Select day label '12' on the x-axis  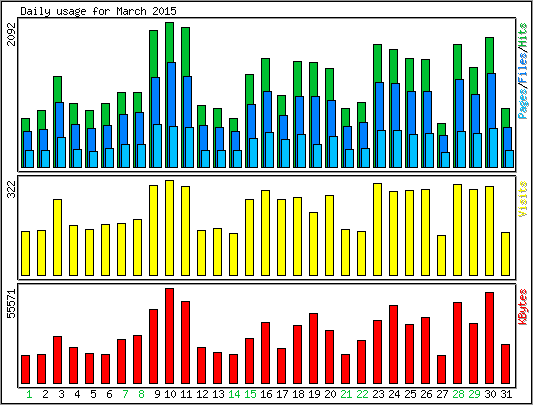click(x=202, y=394)
